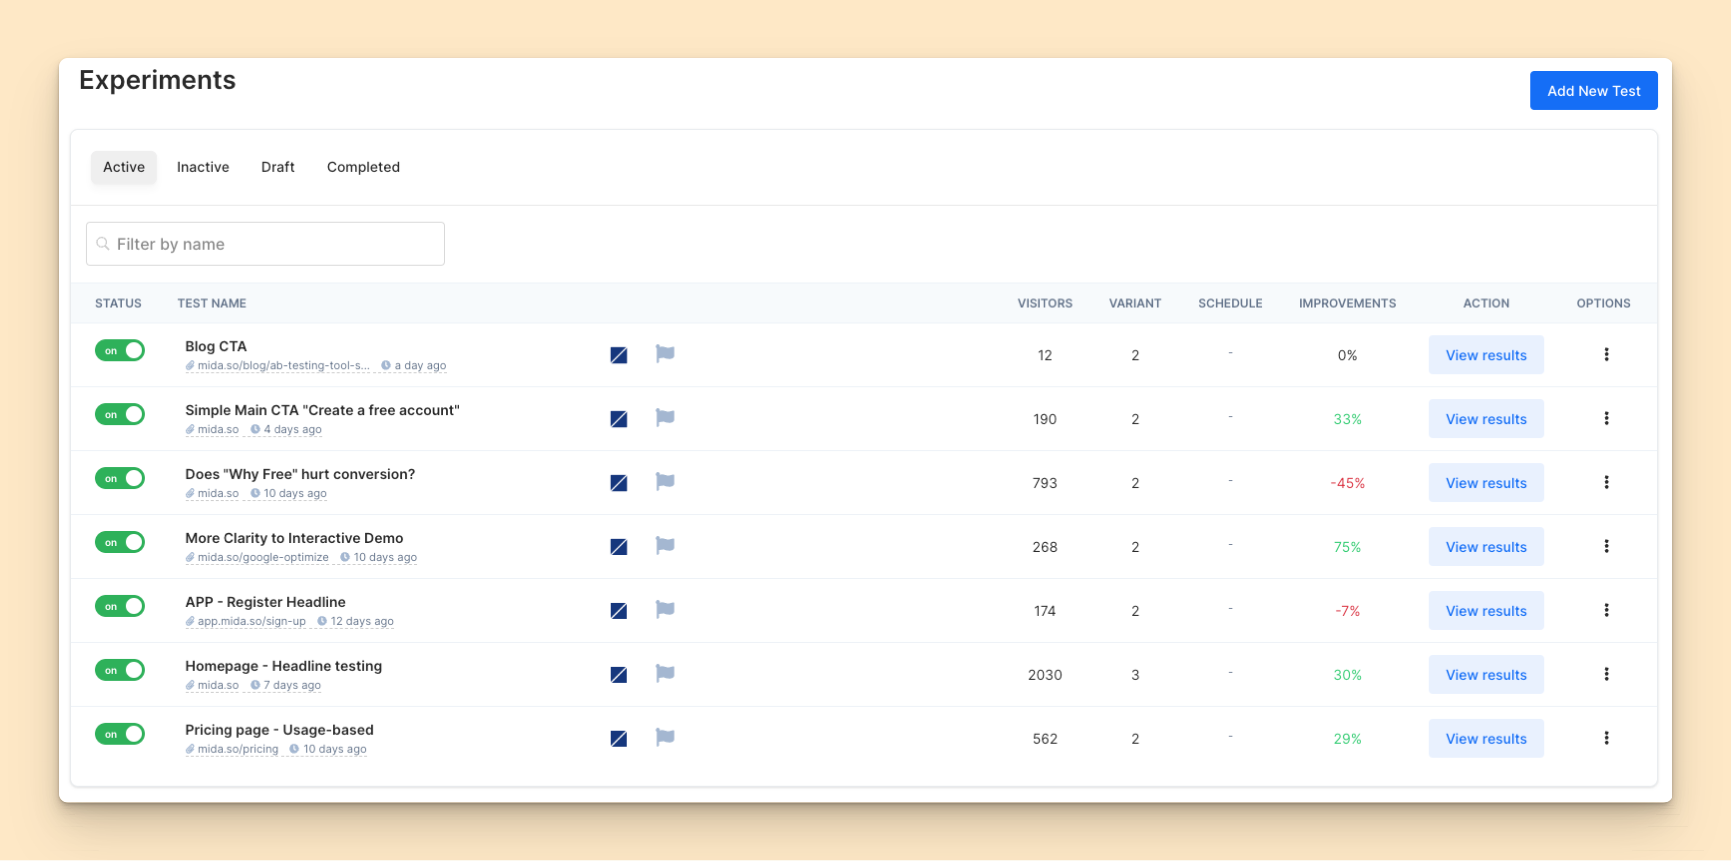The height and width of the screenshot is (861, 1732).
Task: Expand three-dot options for More Clarity to Interactive Demo
Action: [x=1606, y=546]
